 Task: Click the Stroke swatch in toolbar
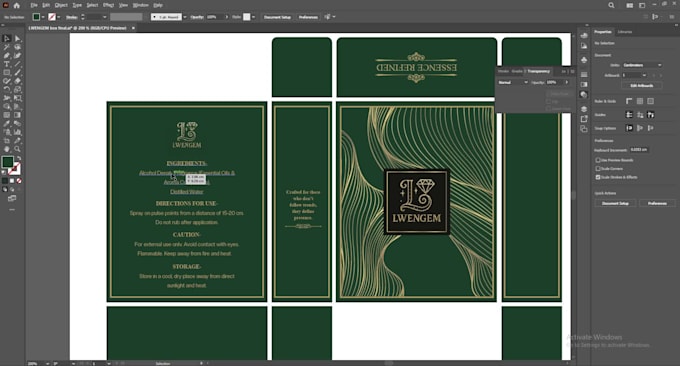click(x=14, y=168)
